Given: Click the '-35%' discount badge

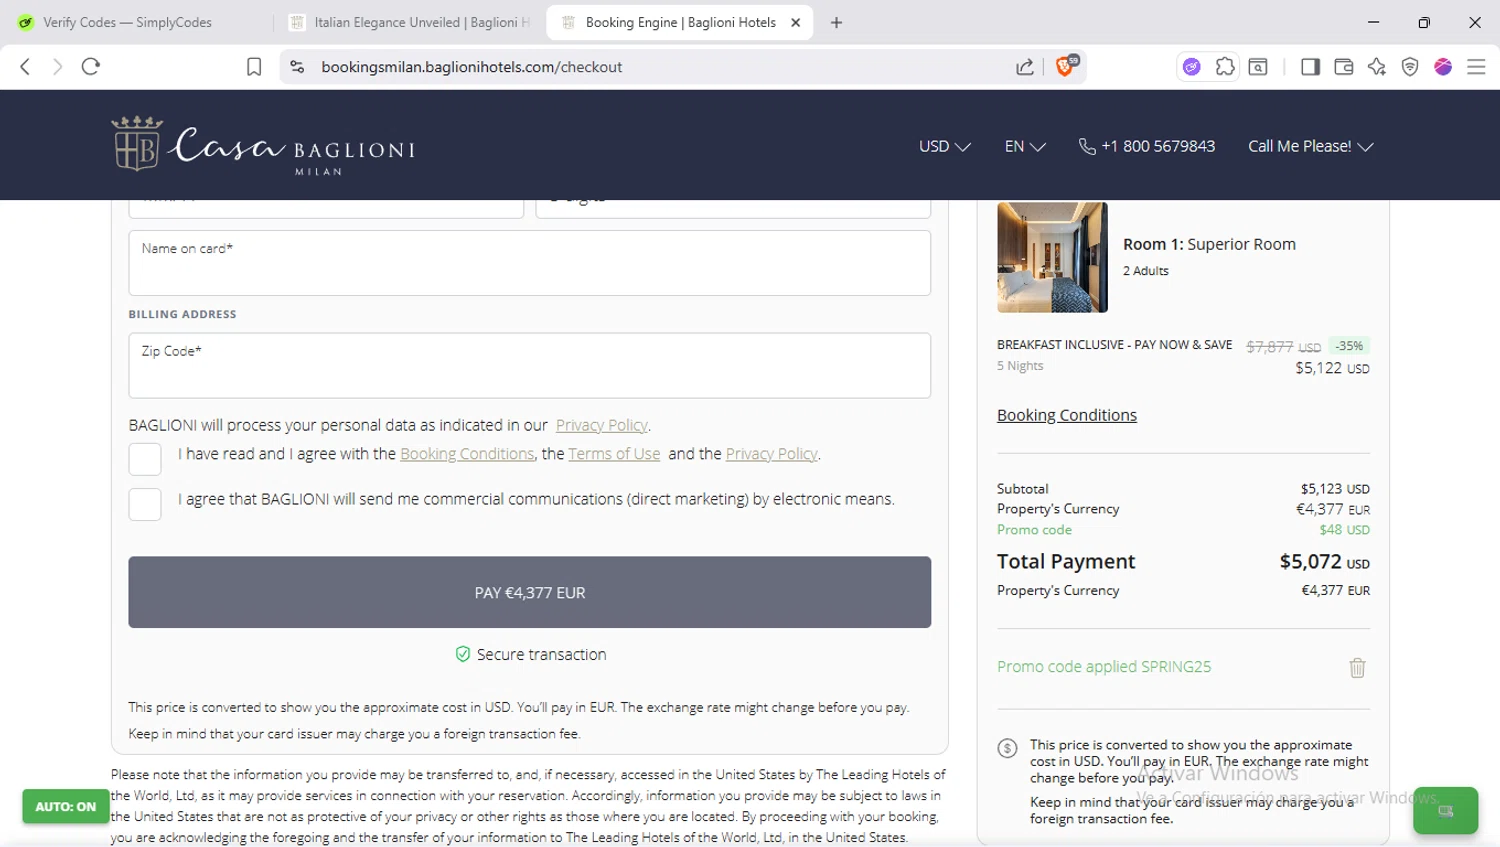Looking at the screenshot, I should 1349,346.
